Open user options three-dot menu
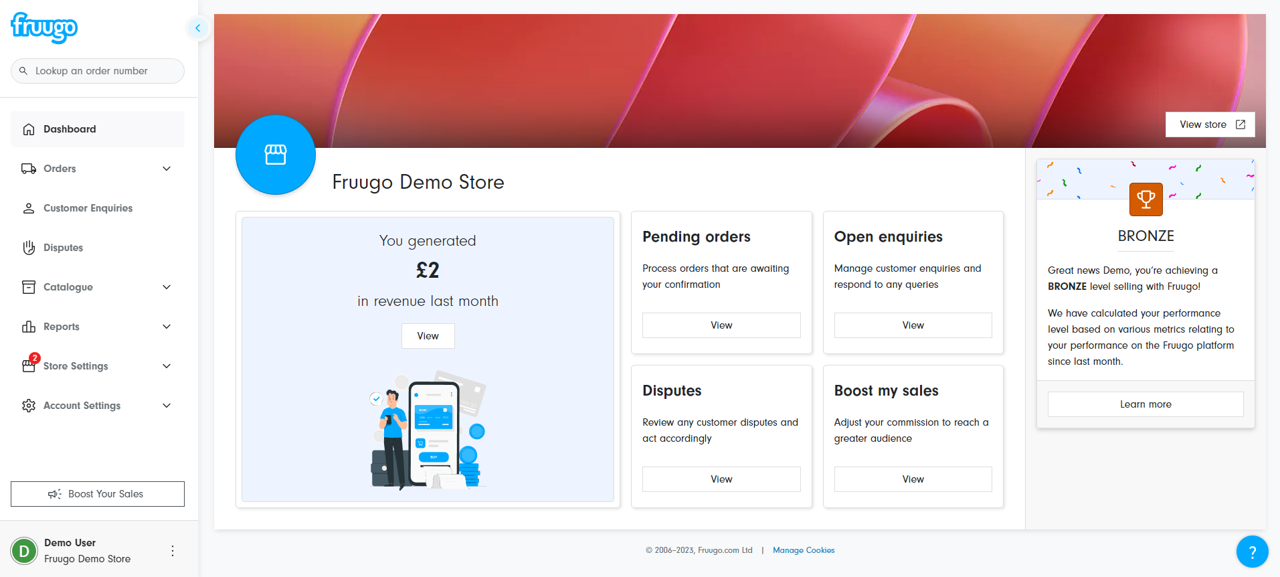Screen dimensions: 1280x577 point(172,551)
